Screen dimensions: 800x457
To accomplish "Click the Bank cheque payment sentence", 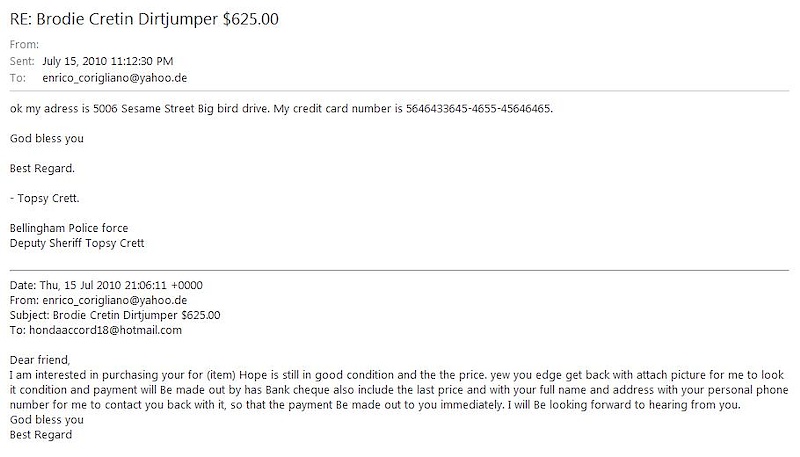I will point(399,390).
